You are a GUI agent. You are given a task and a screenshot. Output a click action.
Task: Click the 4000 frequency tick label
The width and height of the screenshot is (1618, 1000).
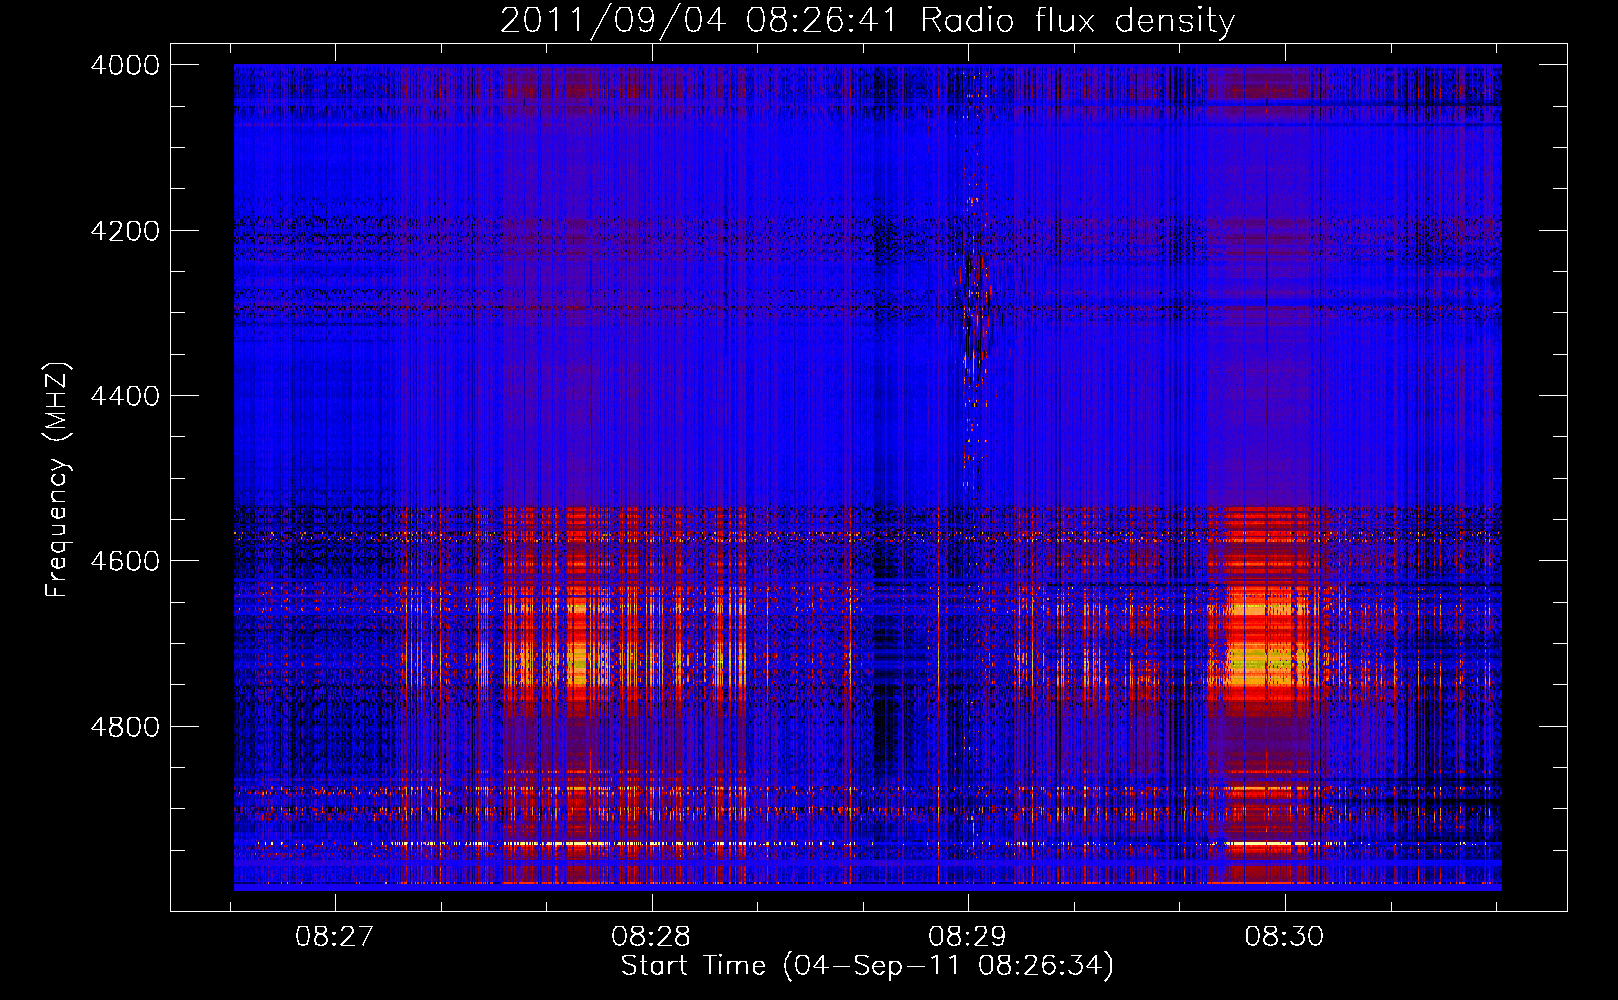coord(125,65)
